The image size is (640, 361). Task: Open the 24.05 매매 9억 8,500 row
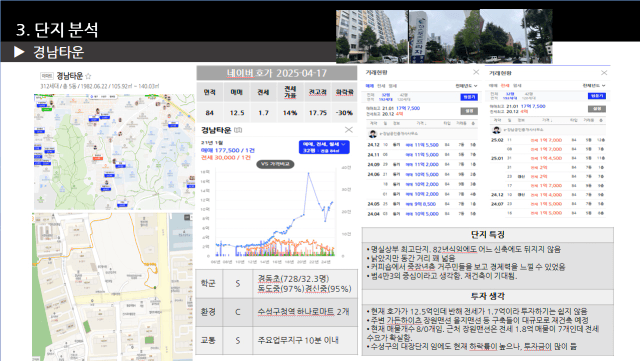421,204
